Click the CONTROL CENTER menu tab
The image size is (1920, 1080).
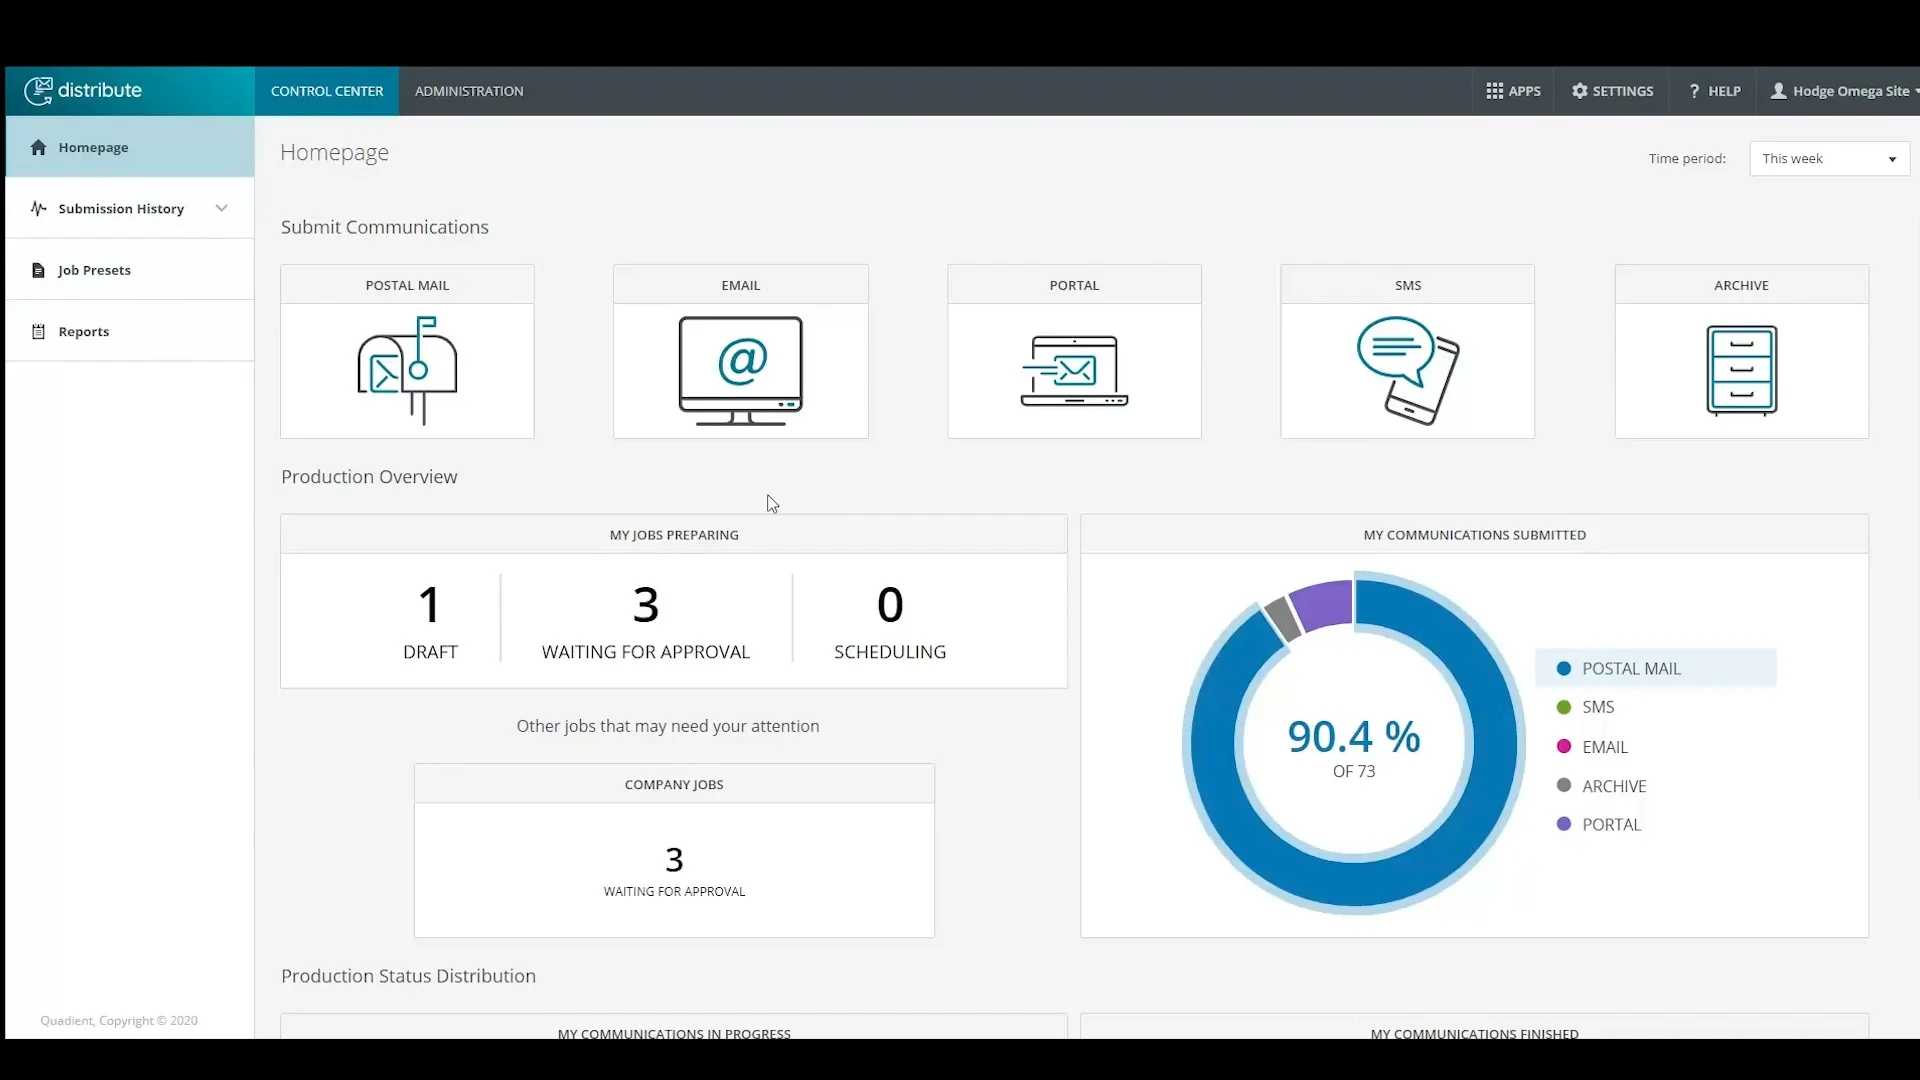[326, 90]
